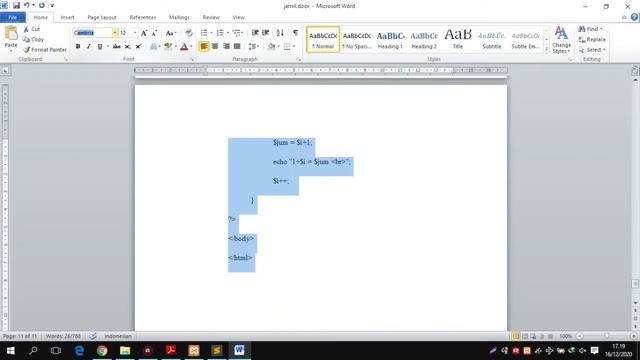Copy the selected text

[33, 39]
